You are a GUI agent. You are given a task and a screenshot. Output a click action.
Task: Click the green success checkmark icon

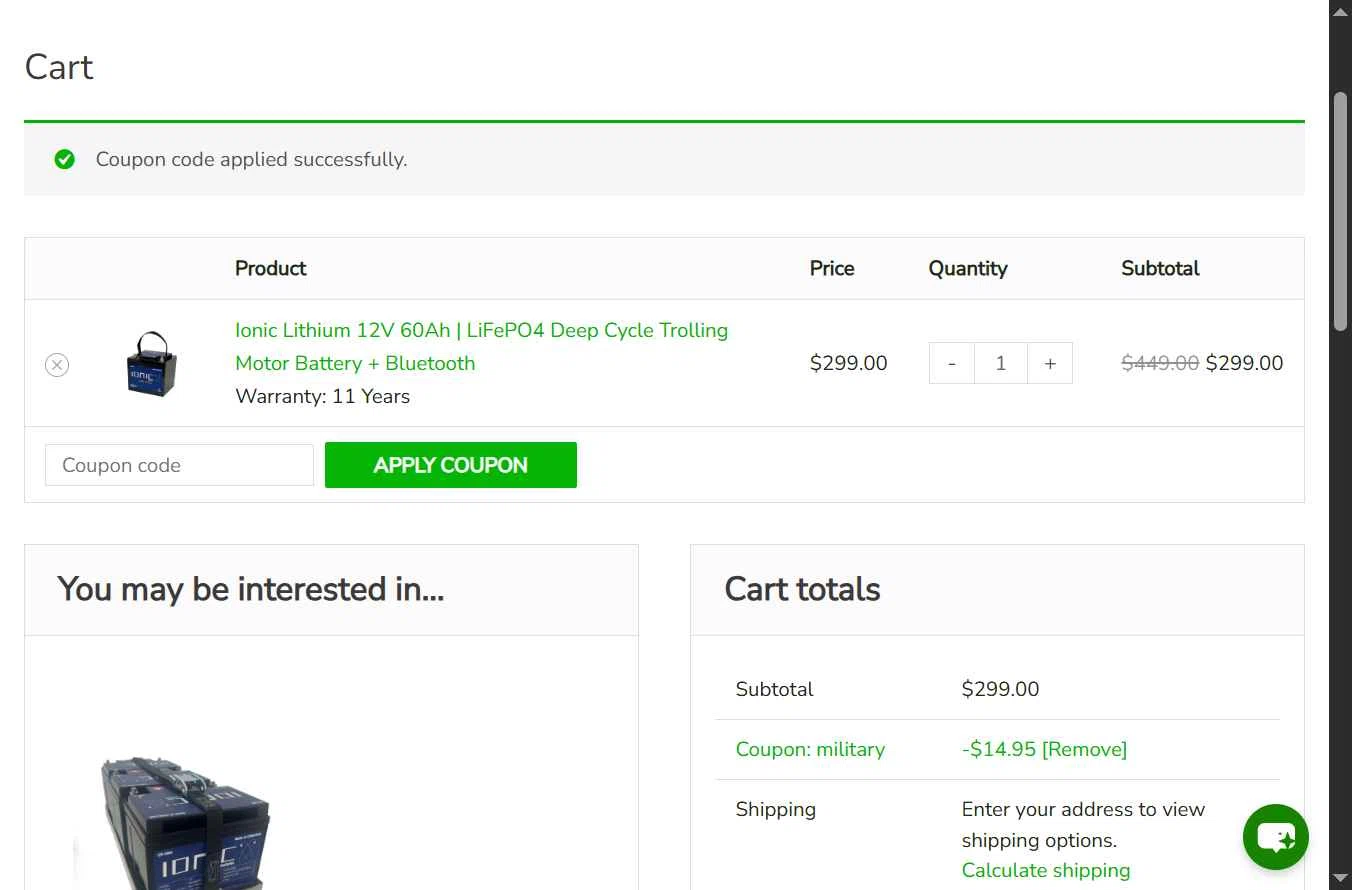[65, 159]
